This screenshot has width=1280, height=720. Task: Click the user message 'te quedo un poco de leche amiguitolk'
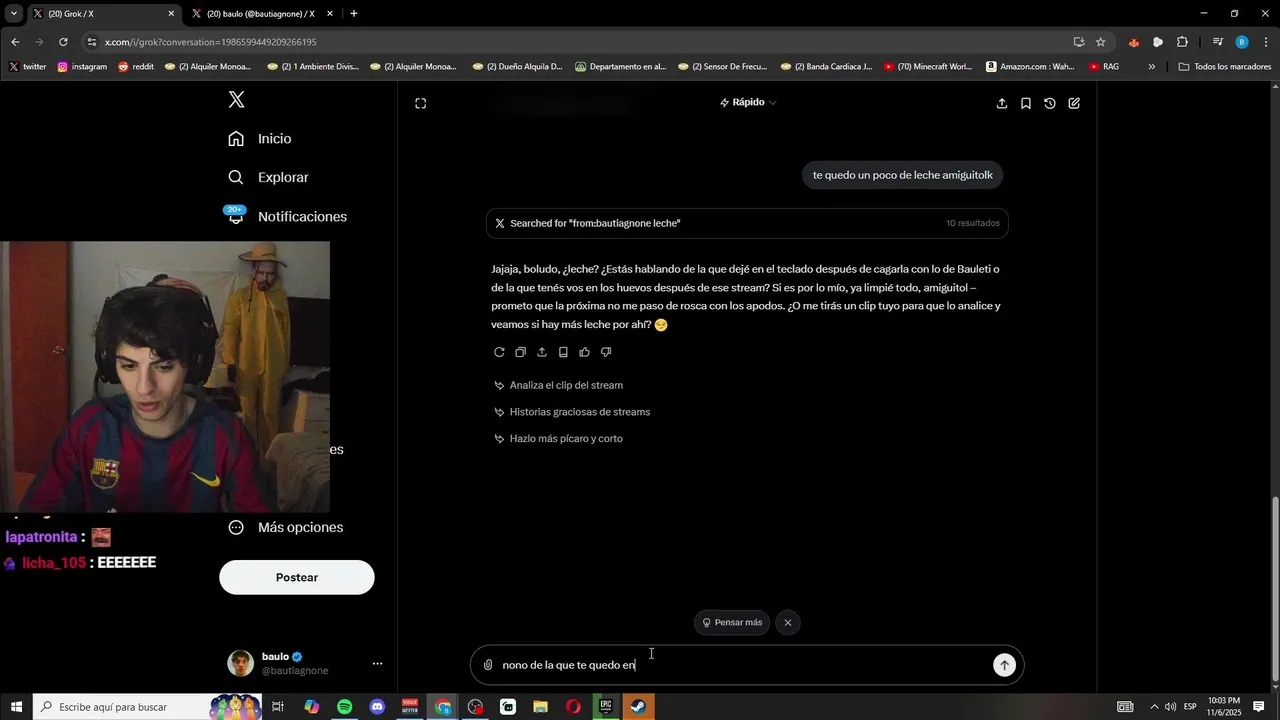pyautogui.click(x=902, y=175)
